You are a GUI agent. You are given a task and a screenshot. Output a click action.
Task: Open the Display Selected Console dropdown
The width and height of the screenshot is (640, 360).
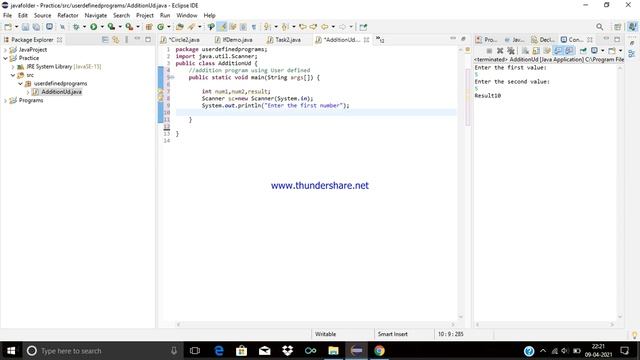click(602, 51)
